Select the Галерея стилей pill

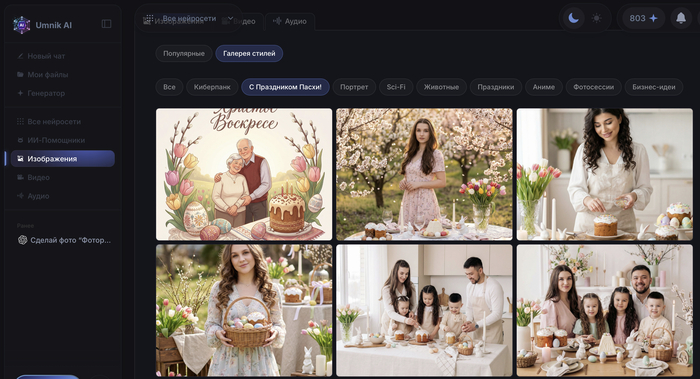(249, 54)
